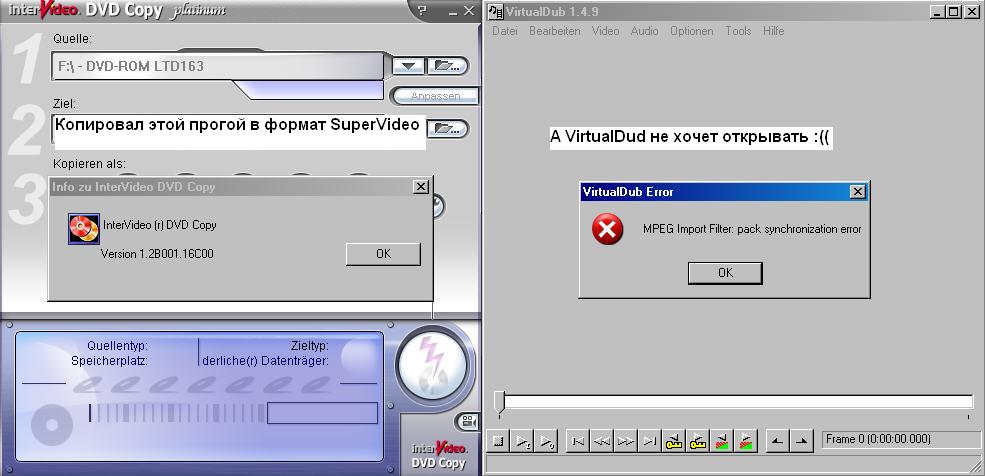Browse for target folder next to Ziel
Viewport: 985px width, 476px height.
pyautogui.click(x=448, y=129)
